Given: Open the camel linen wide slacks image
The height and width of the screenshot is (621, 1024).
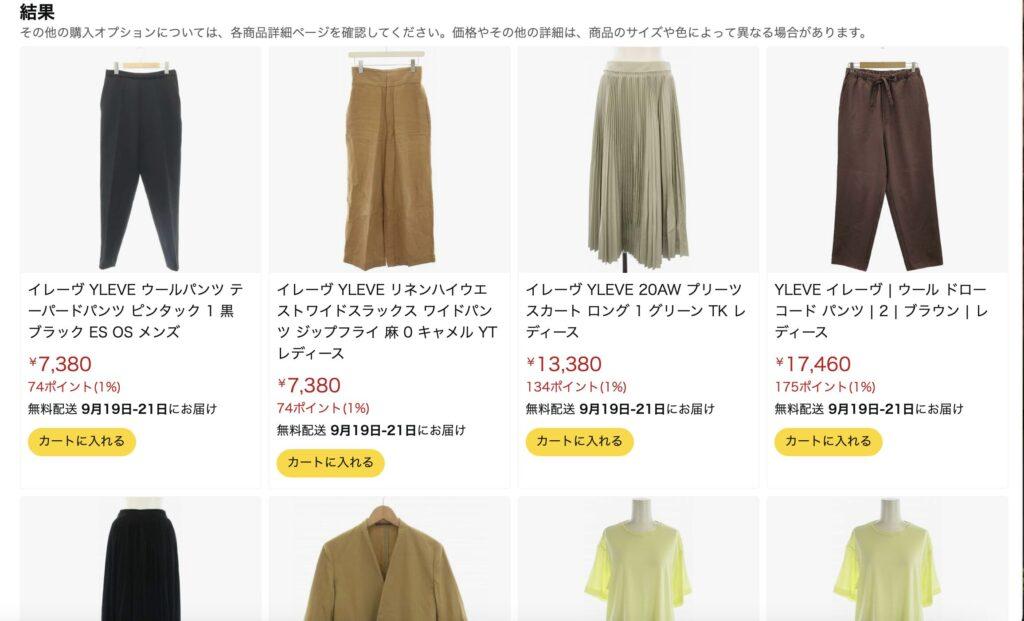Looking at the screenshot, I should point(389,160).
